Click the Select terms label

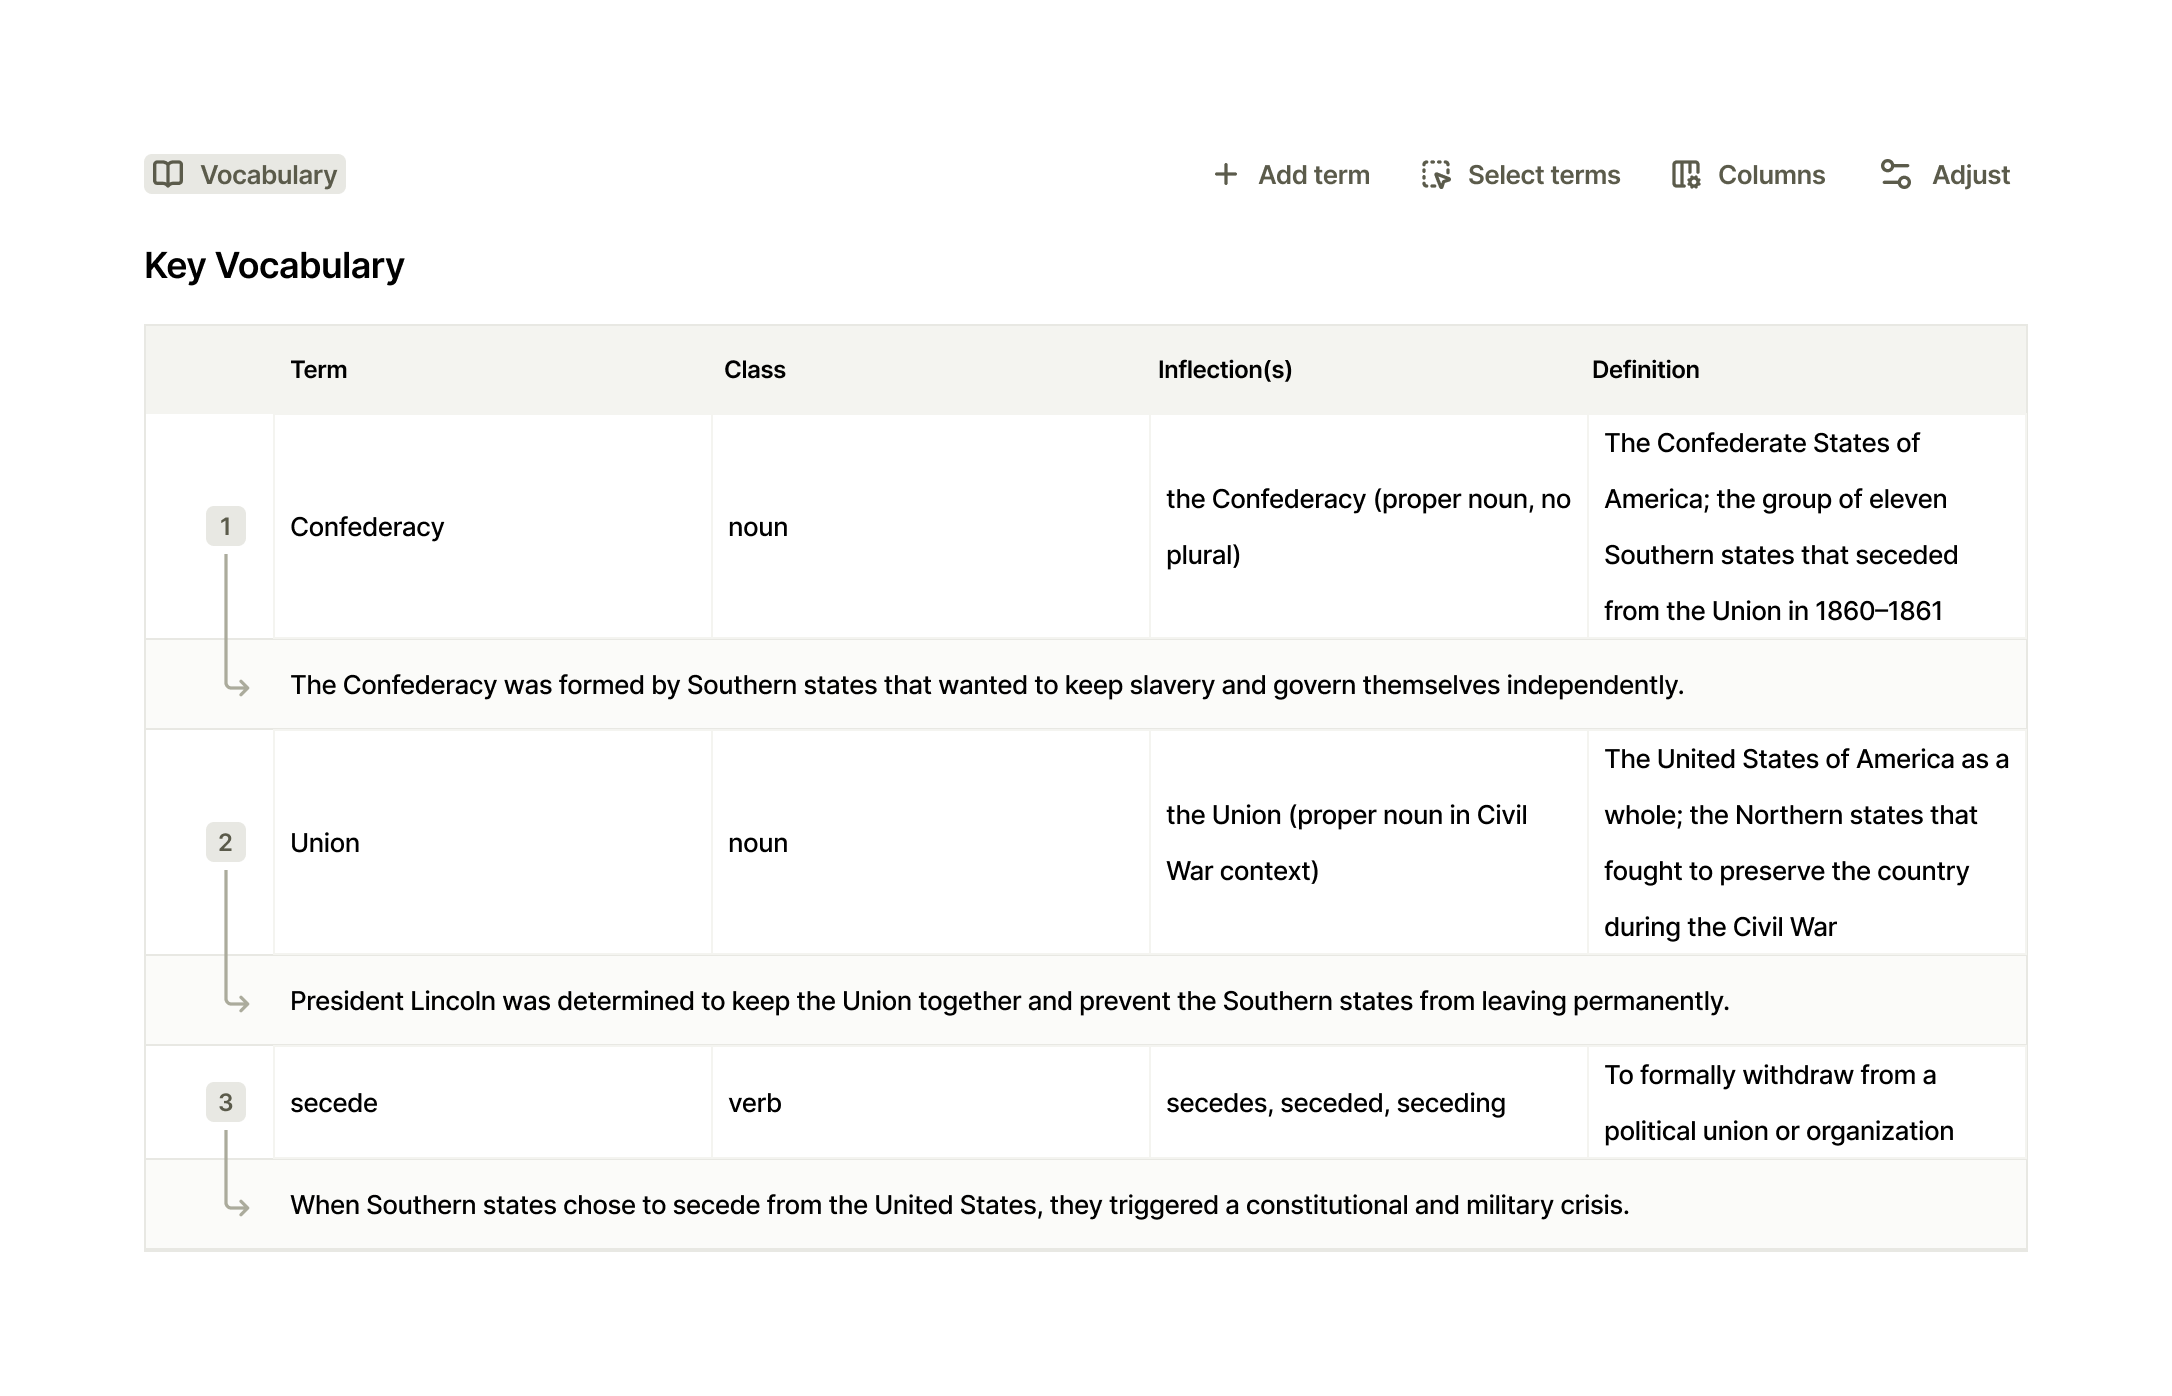(1543, 174)
